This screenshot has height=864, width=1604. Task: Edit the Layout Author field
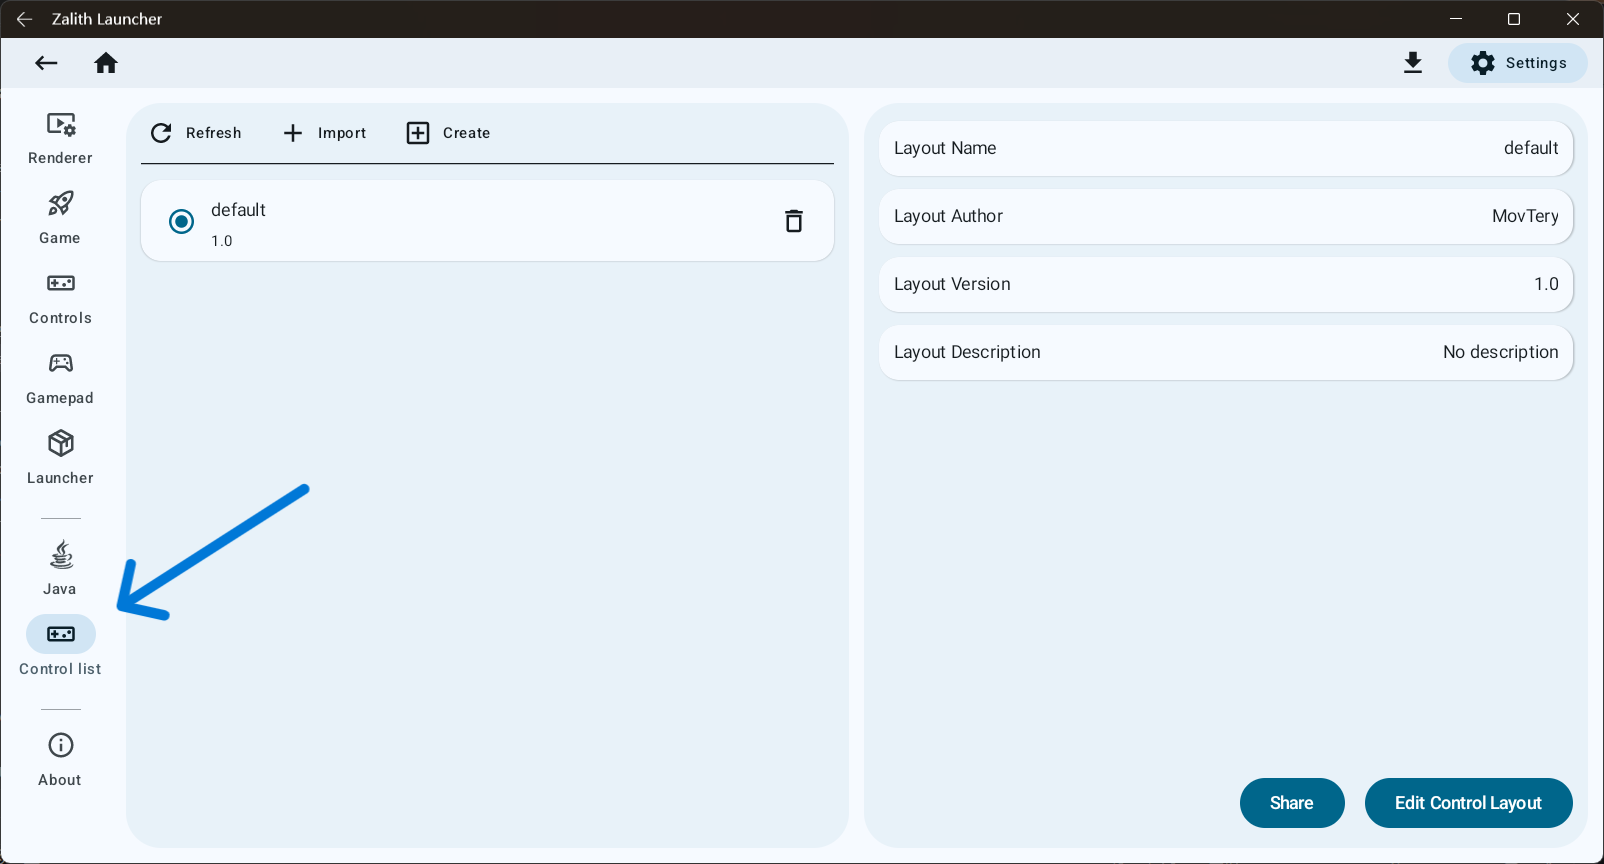[1226, 216]
